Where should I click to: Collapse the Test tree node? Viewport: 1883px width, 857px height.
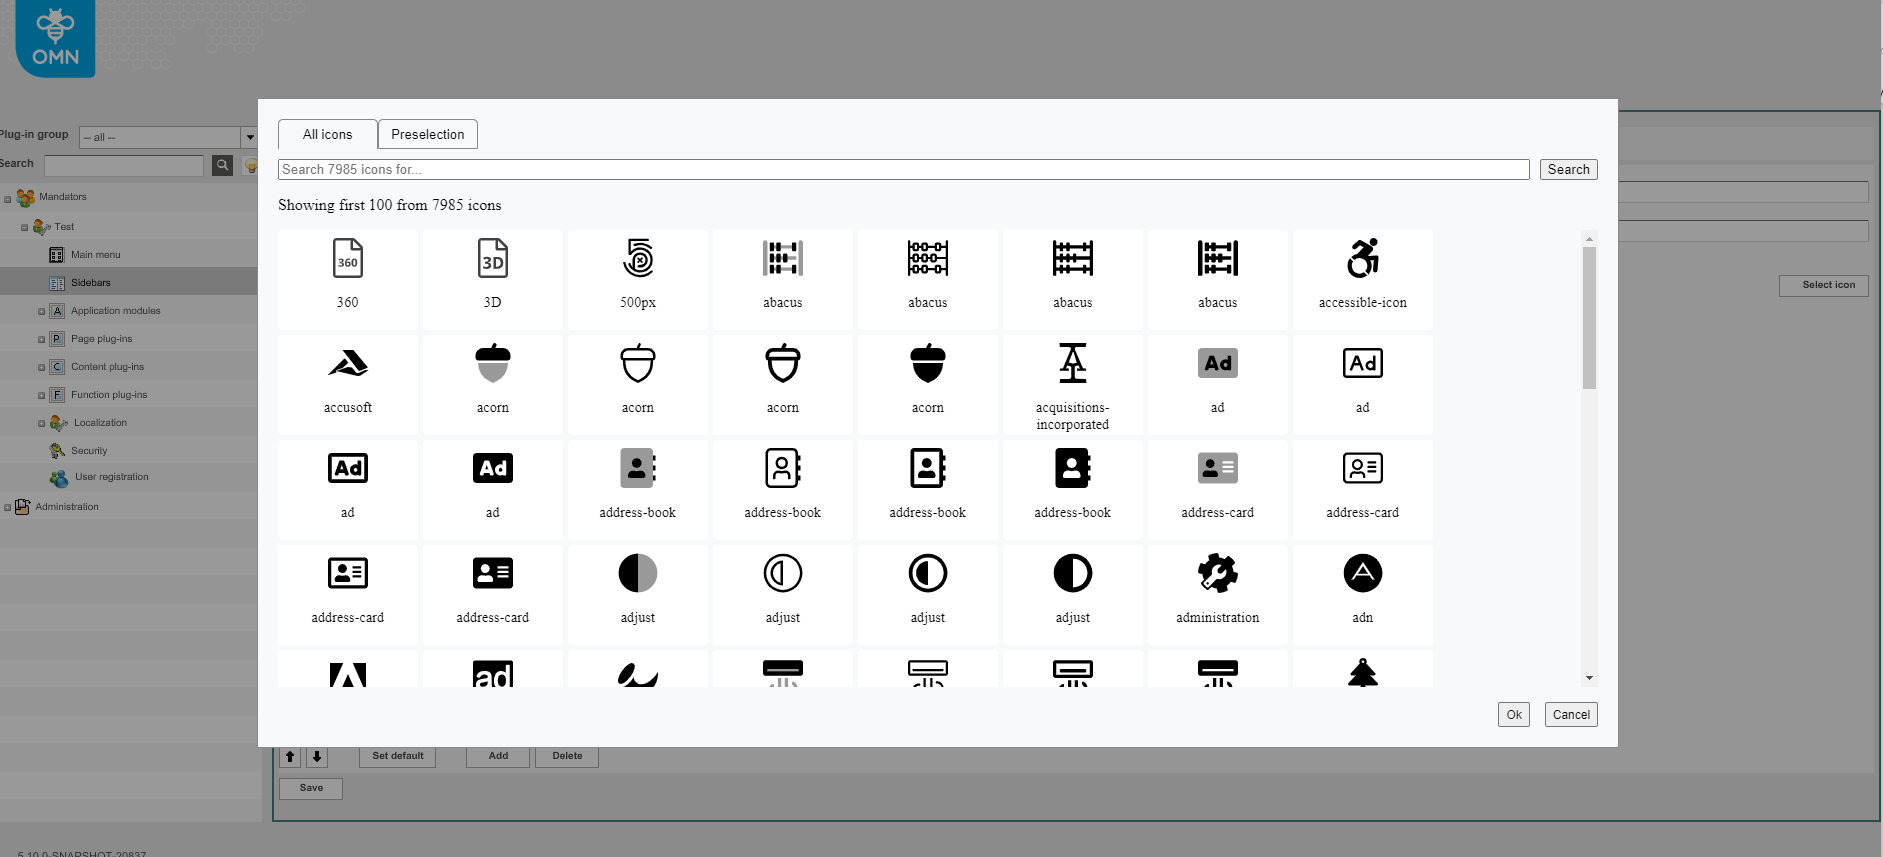tap(25, 228)
